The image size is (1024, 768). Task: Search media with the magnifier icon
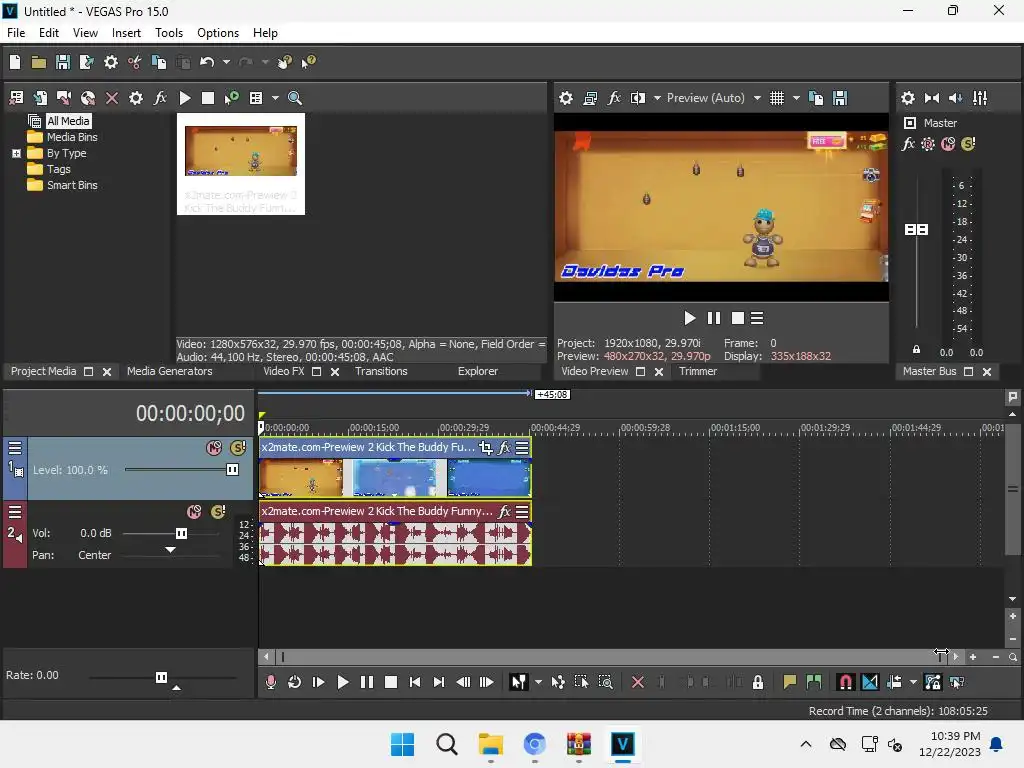pos(295,98)
